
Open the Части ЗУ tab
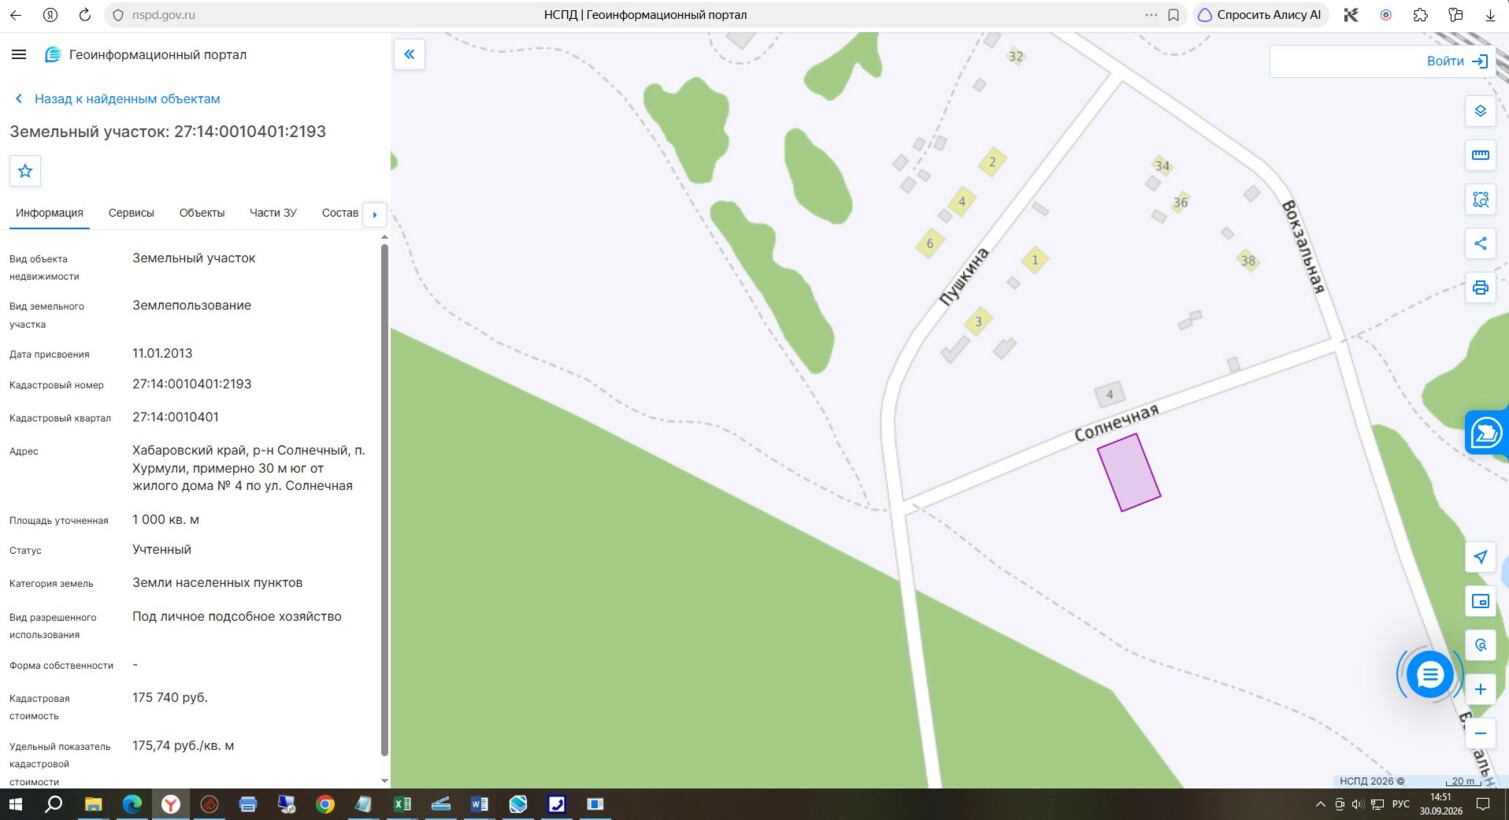point(273,213)
